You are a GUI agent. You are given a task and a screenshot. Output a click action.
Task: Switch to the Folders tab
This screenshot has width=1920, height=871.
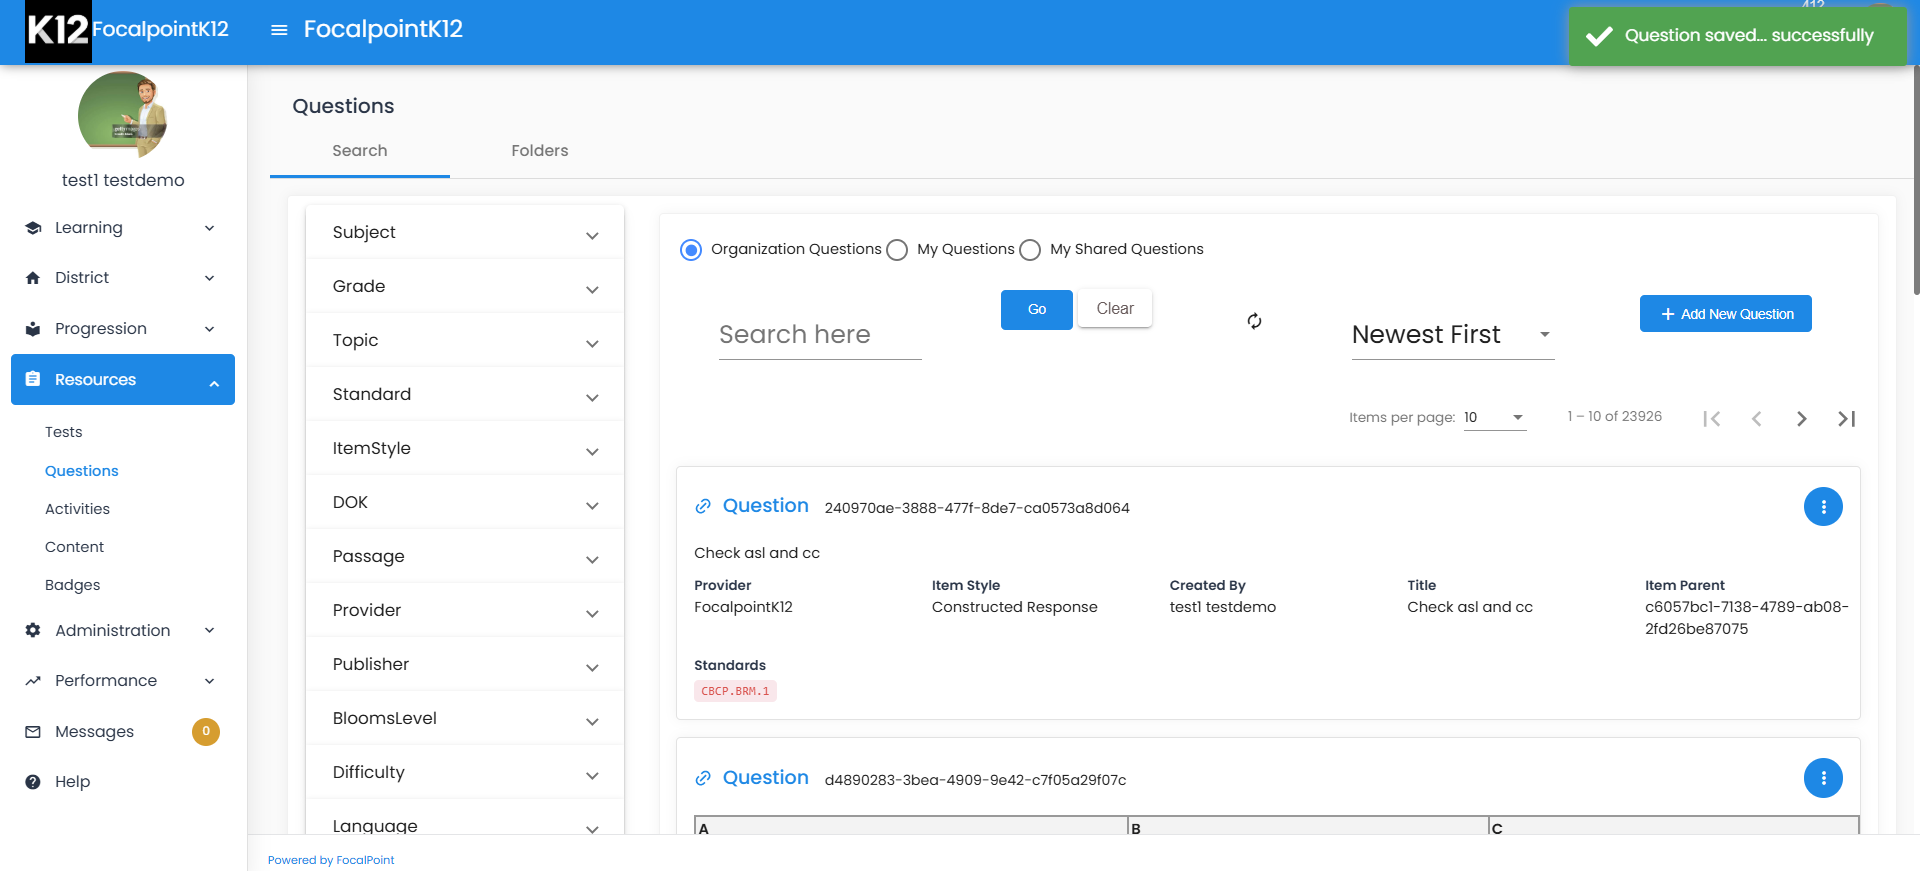point(539,151)
